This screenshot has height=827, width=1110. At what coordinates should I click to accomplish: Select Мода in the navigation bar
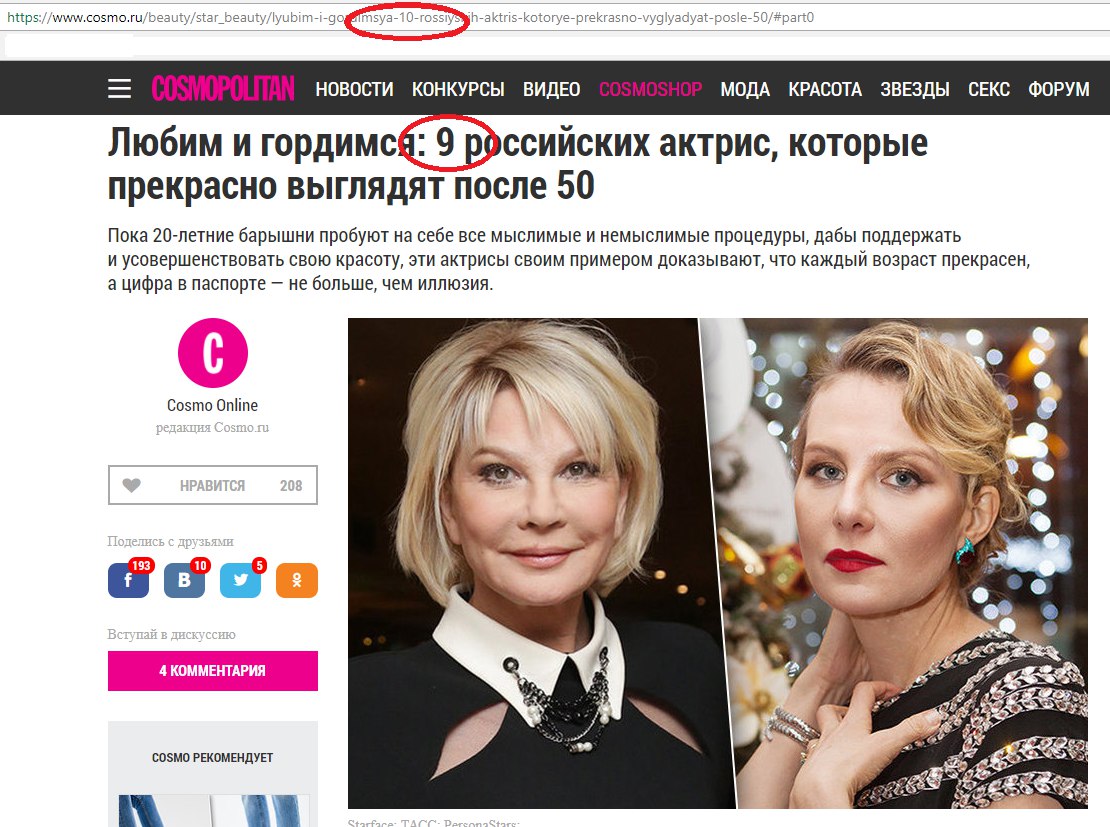745,89
